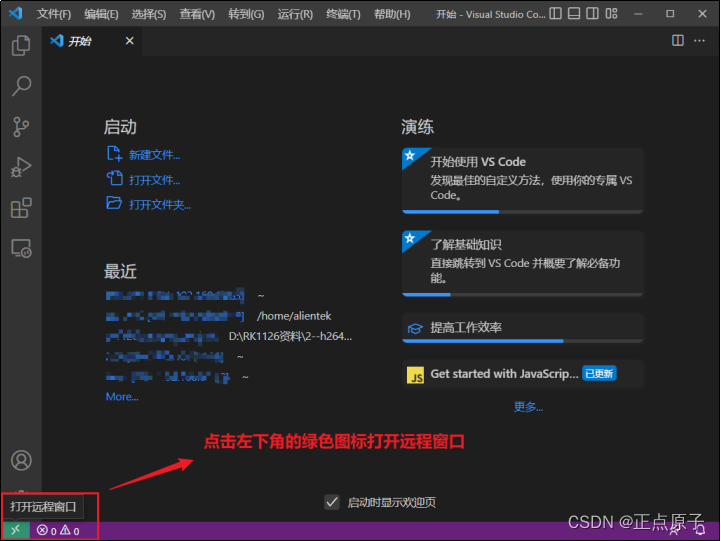Click the VS Code logo in title bar
Screen dimensions: 721x541
(x=15, y=13)
